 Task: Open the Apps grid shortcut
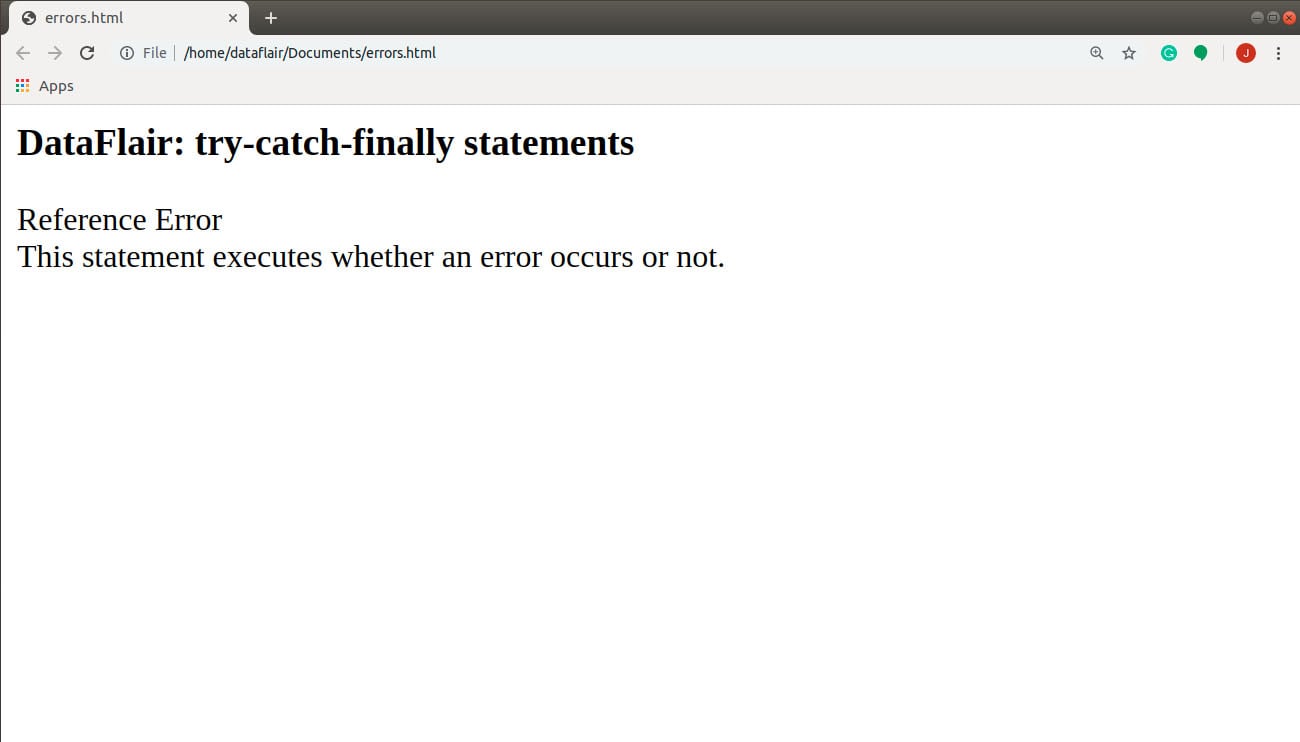click(22, 86)
